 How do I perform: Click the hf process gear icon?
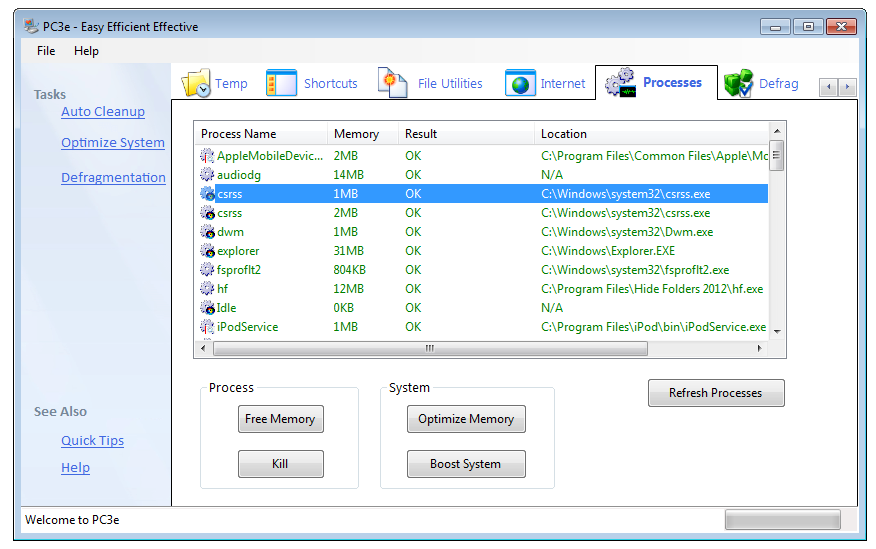(207, 289)
